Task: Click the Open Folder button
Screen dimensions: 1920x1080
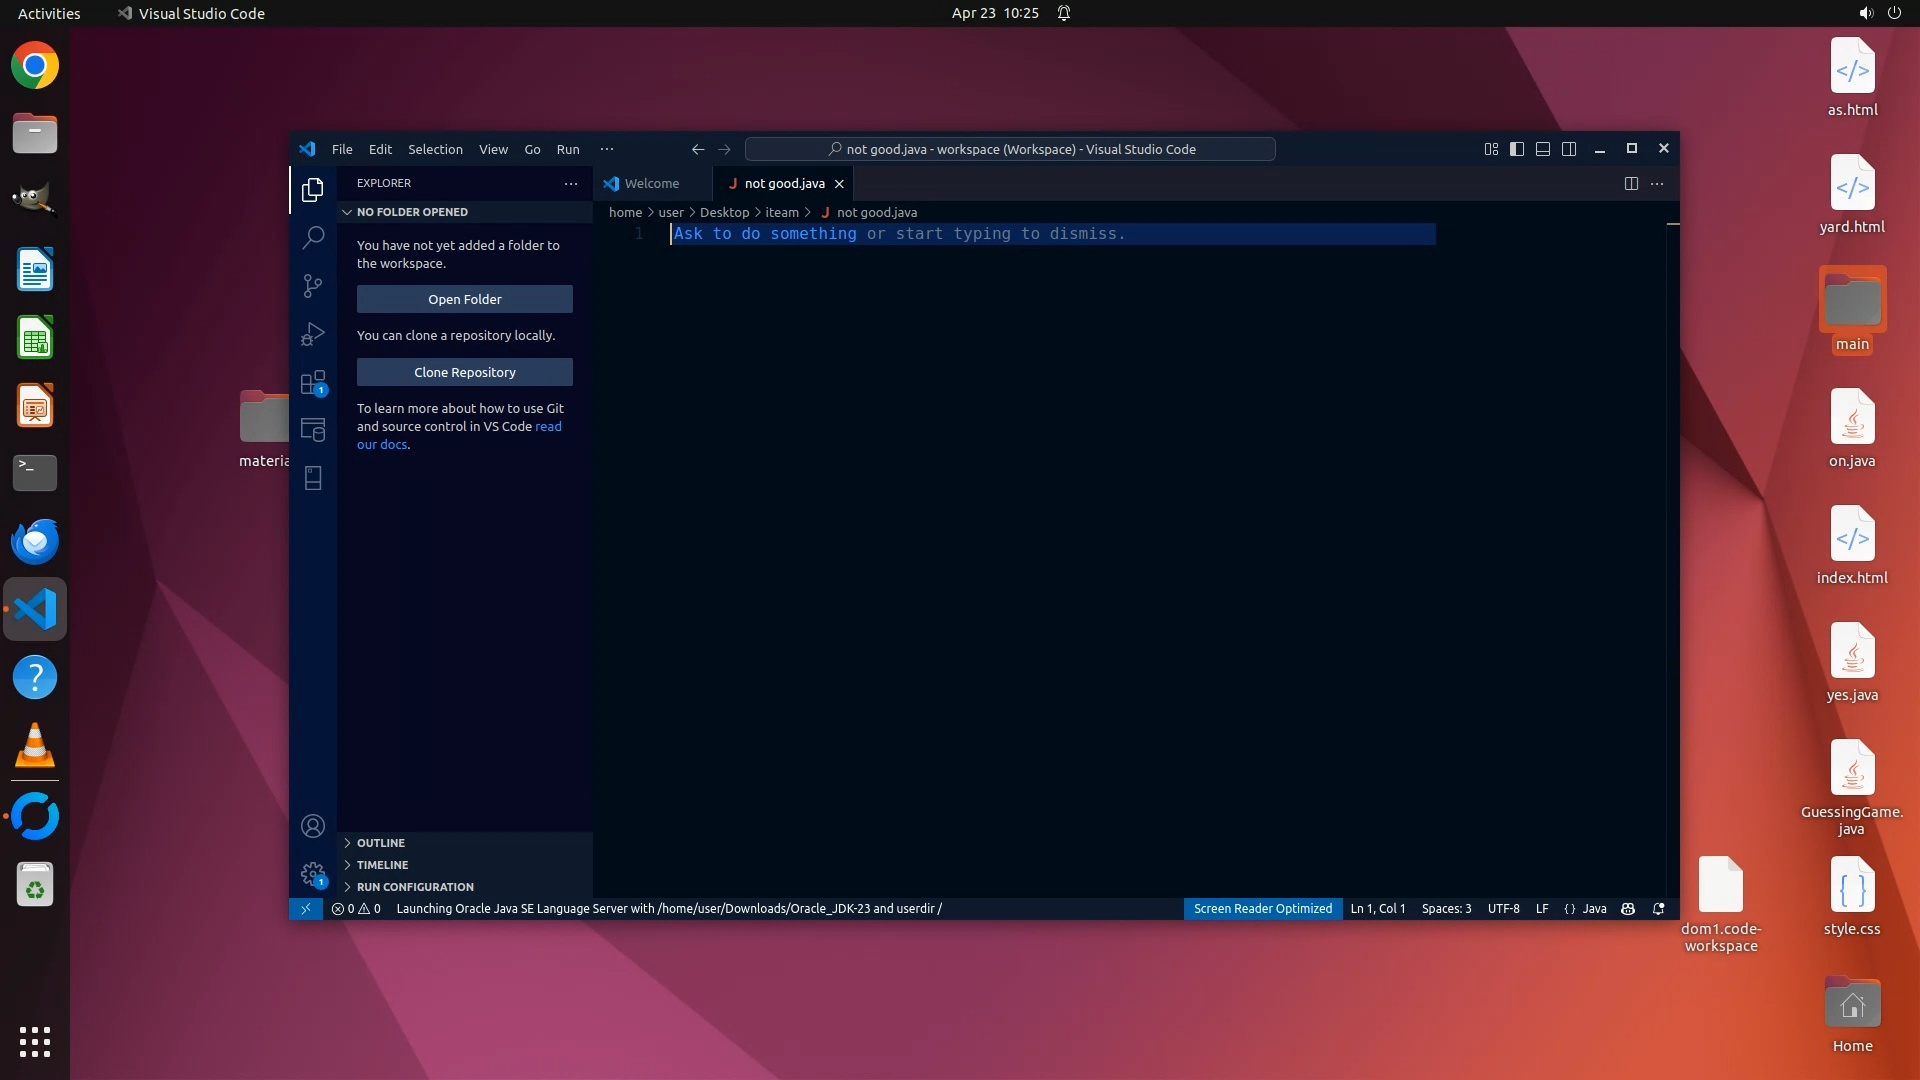Action: point(465,299)
